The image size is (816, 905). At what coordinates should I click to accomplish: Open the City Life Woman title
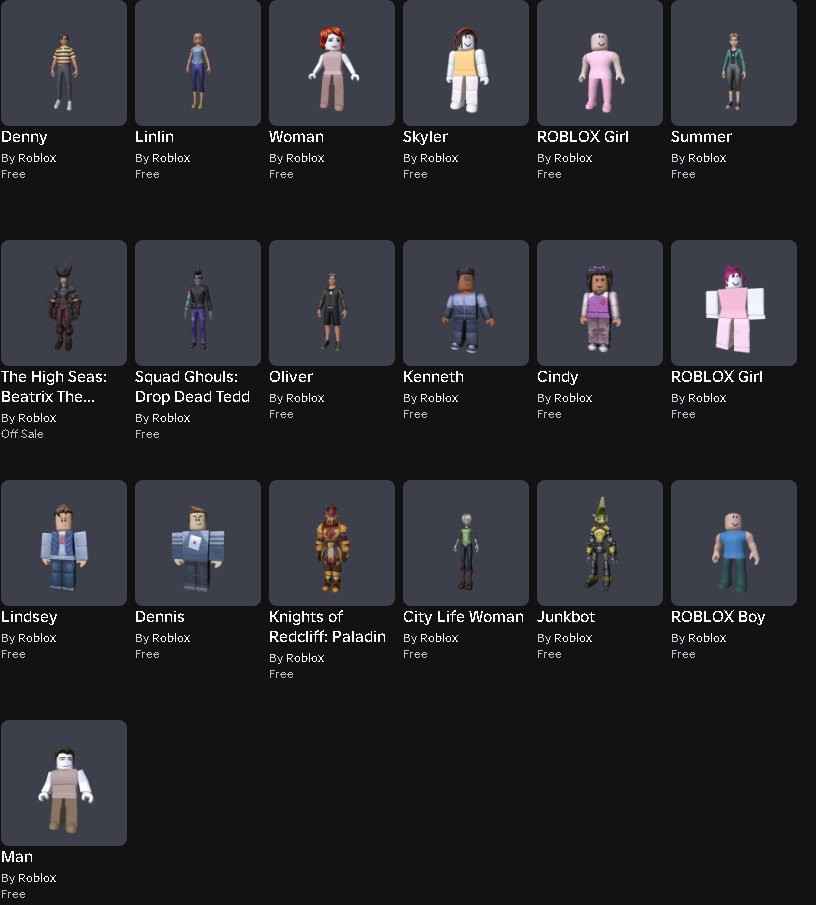click(x=463, y=618)
